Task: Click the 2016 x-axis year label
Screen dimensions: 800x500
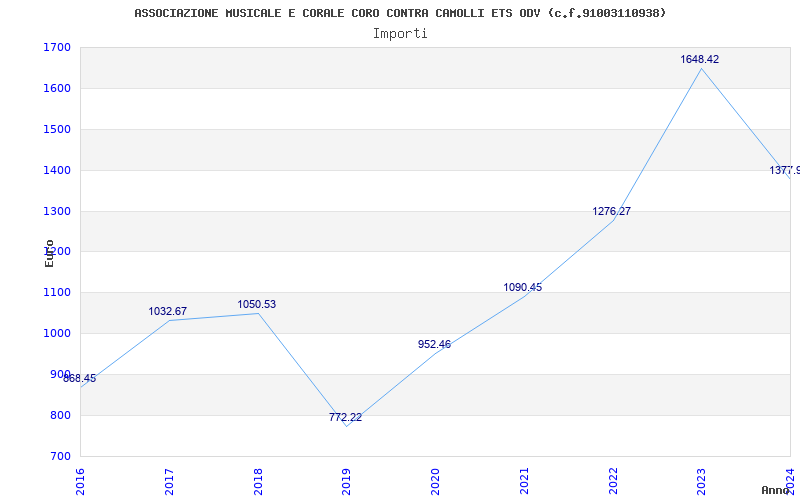Action: [80, 482]
